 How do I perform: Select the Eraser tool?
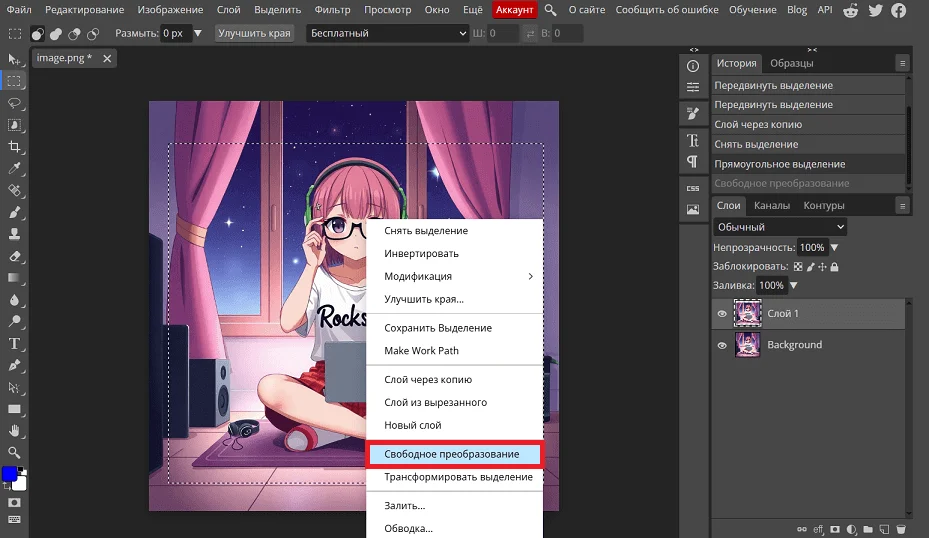(x=15, y=256)
